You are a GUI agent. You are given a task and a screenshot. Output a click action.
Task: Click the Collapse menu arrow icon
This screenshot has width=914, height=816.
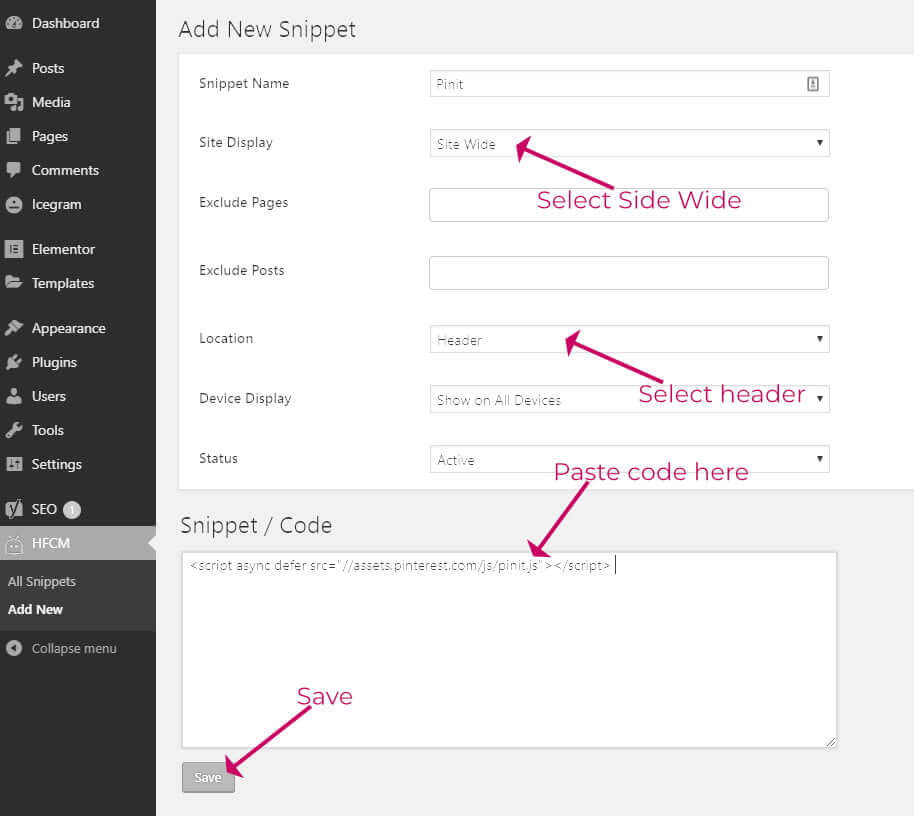(14, 648)
